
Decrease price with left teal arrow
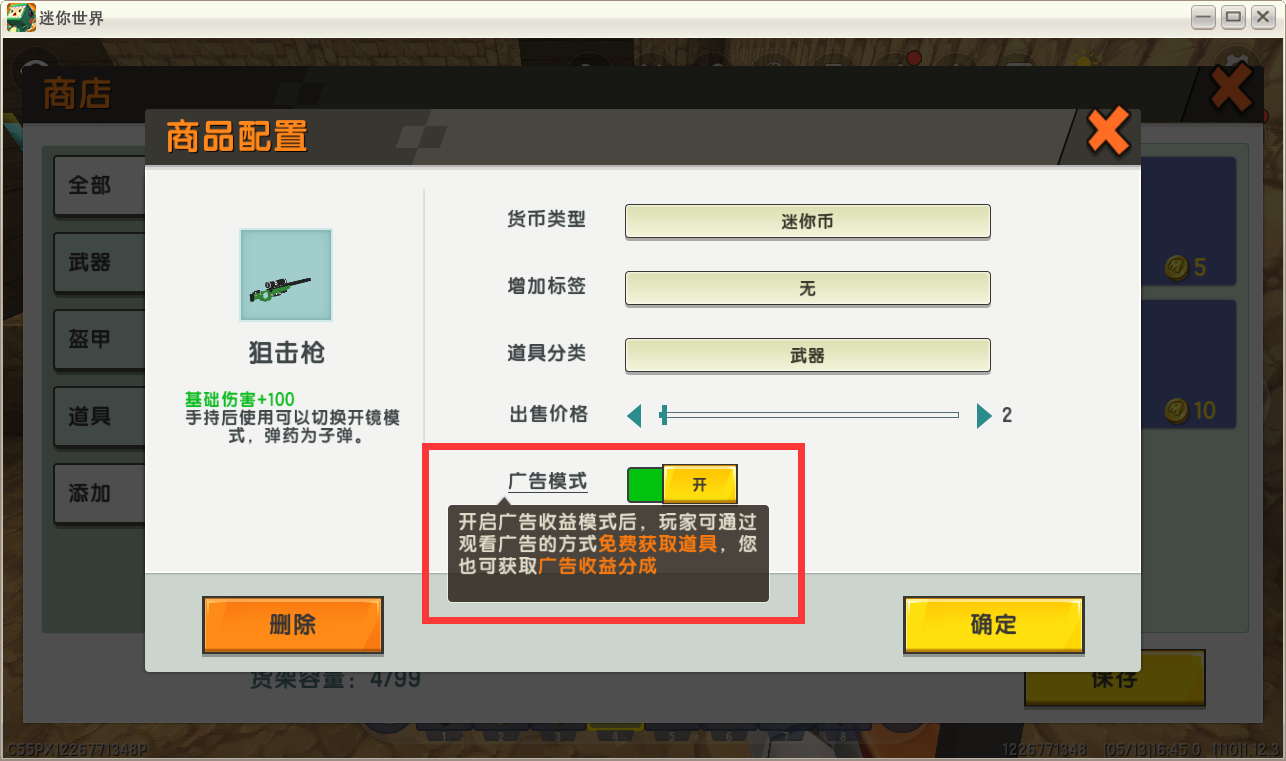pyautogui.click(x=634, y=415)
